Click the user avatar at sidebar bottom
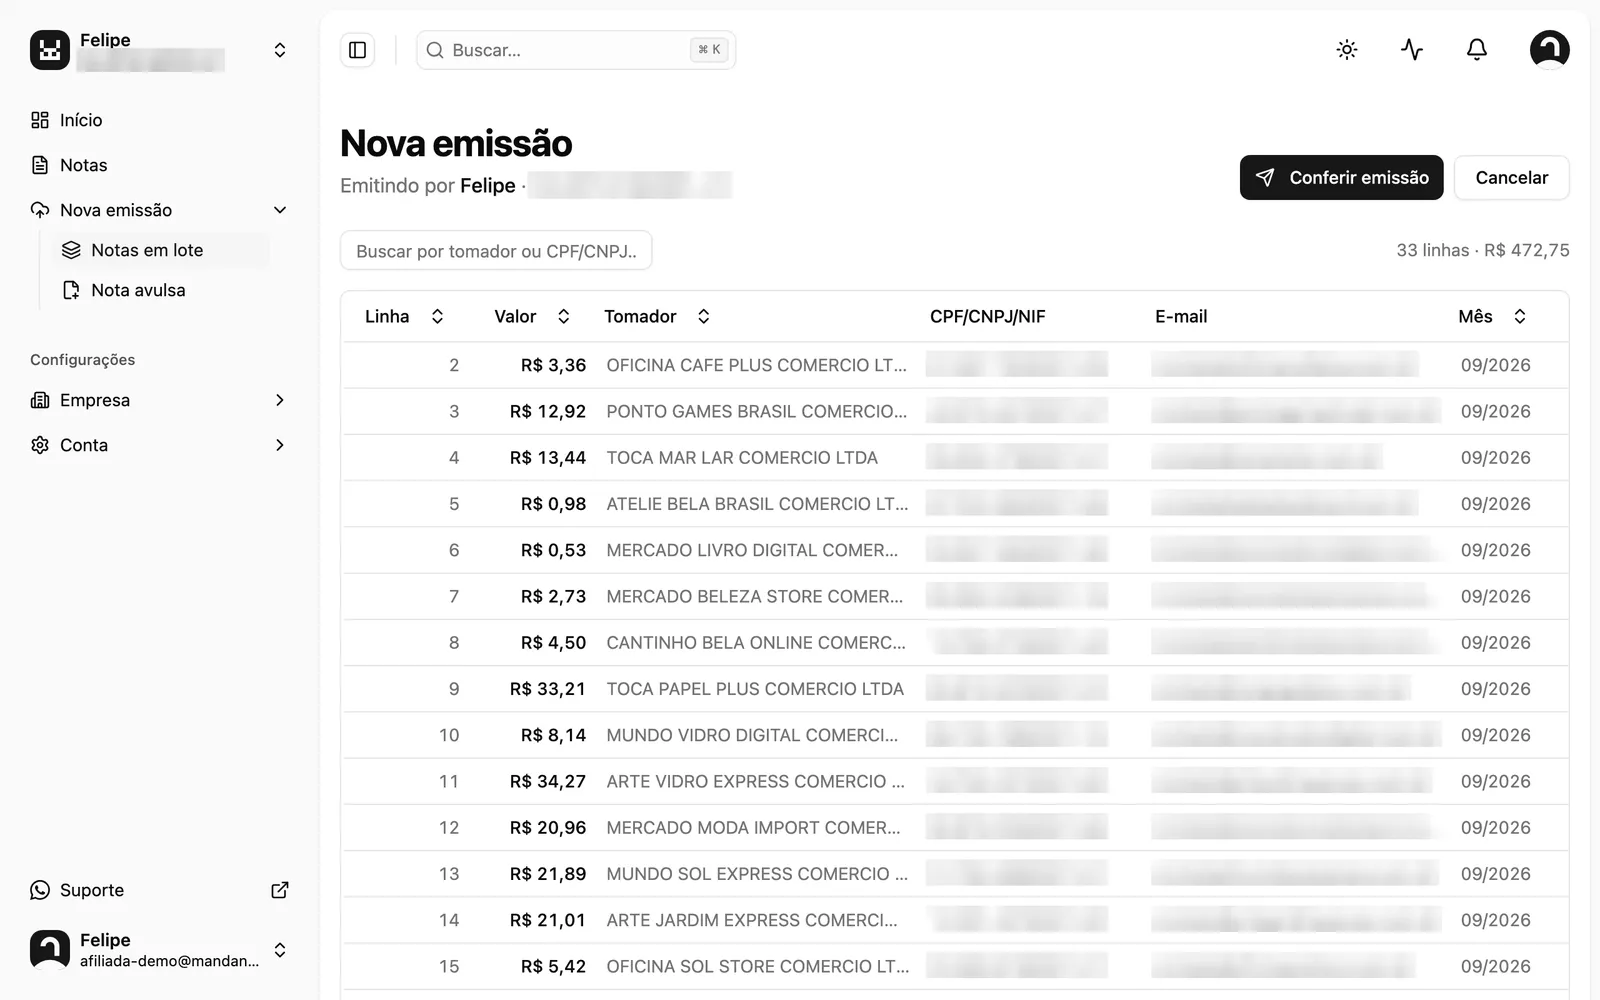The image size is (1600, 1000). click(50, 950)
